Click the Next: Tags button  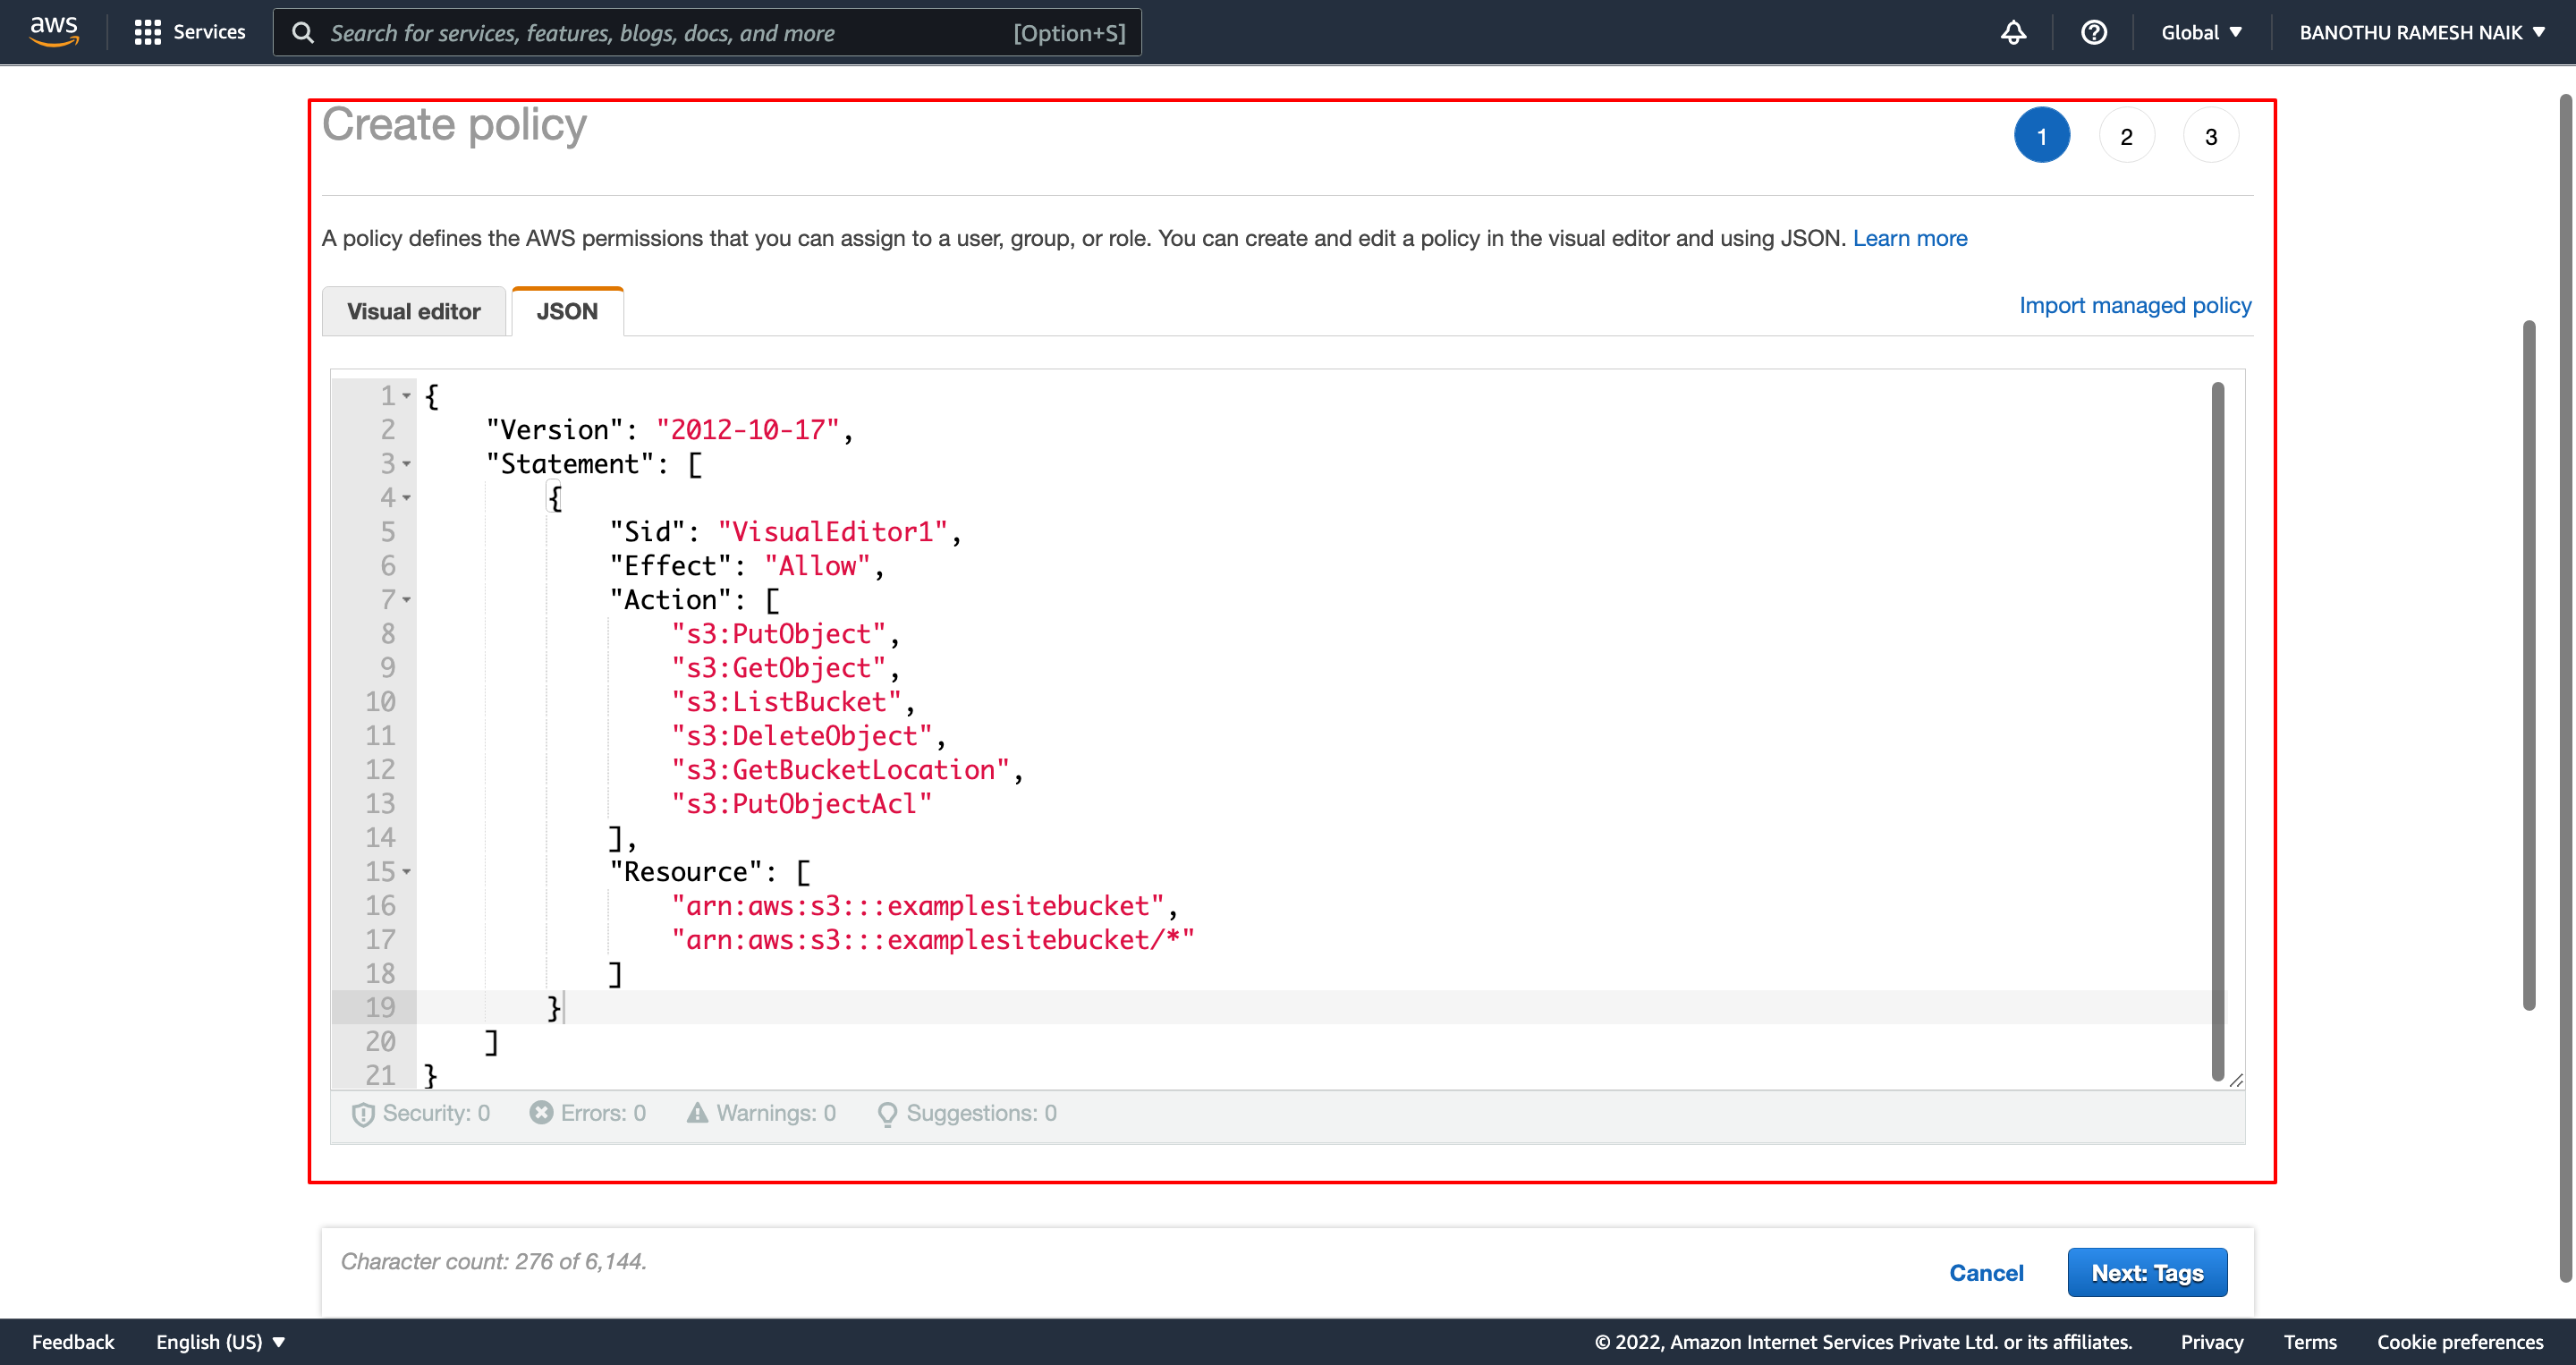coord(2147,1272)
